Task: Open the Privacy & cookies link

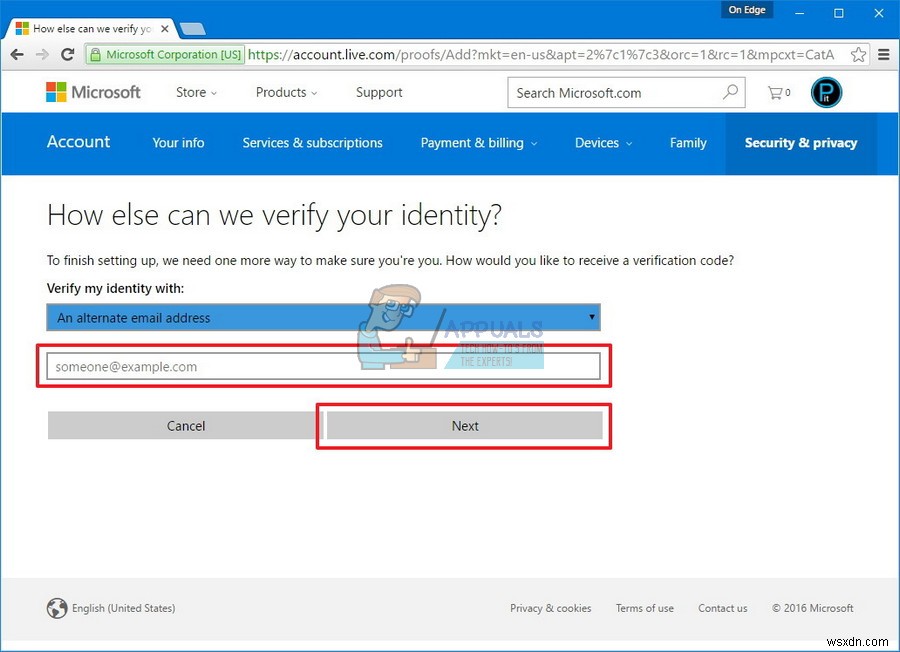Action: click(x=551, y=608)
